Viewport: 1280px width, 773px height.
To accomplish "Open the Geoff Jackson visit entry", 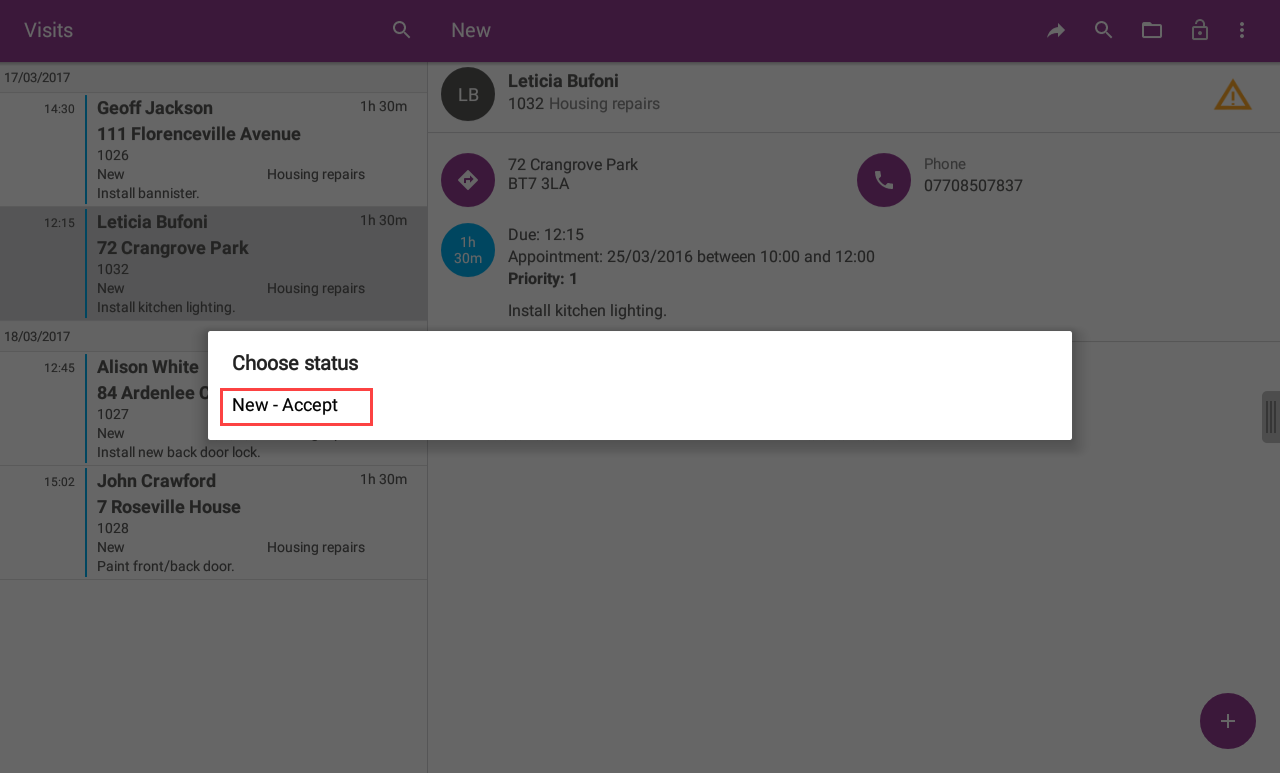I will point(213,150).
